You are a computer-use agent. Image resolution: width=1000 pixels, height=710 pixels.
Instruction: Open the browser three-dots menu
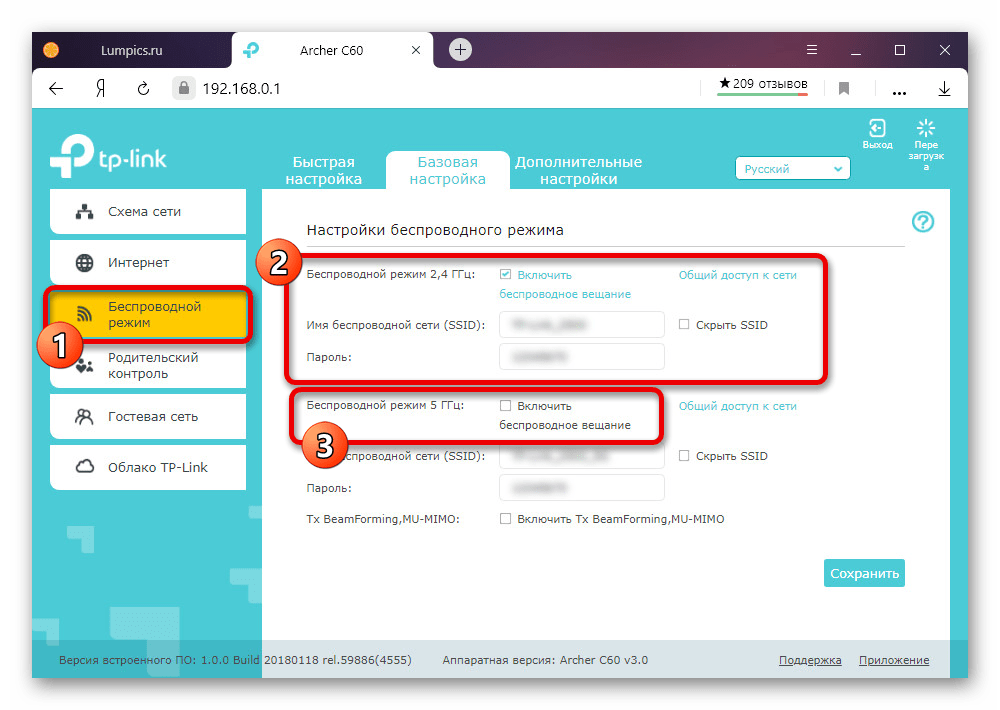898,89
